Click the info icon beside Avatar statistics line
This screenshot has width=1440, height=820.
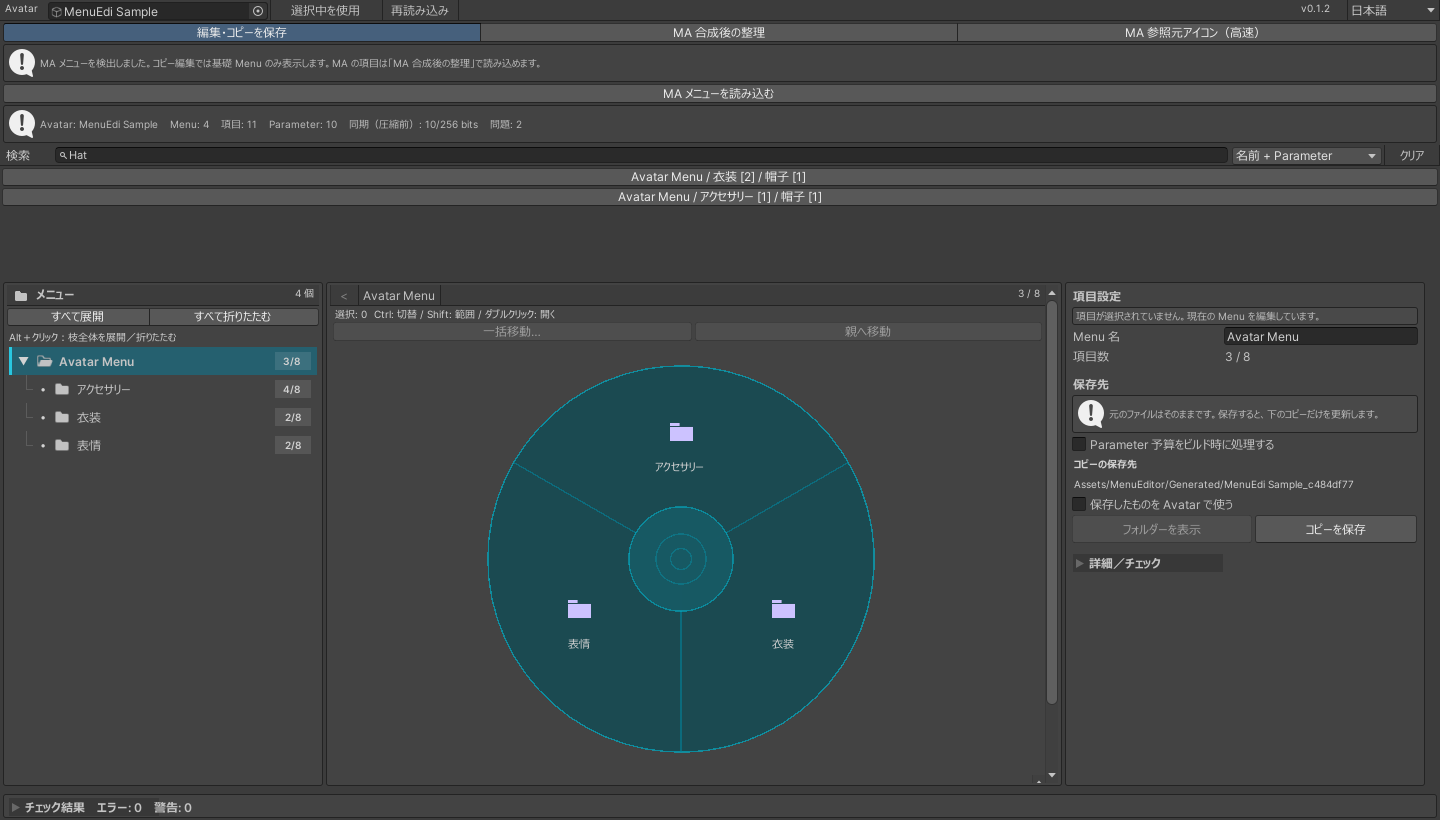pyautogui.click(x=22, y=123)
